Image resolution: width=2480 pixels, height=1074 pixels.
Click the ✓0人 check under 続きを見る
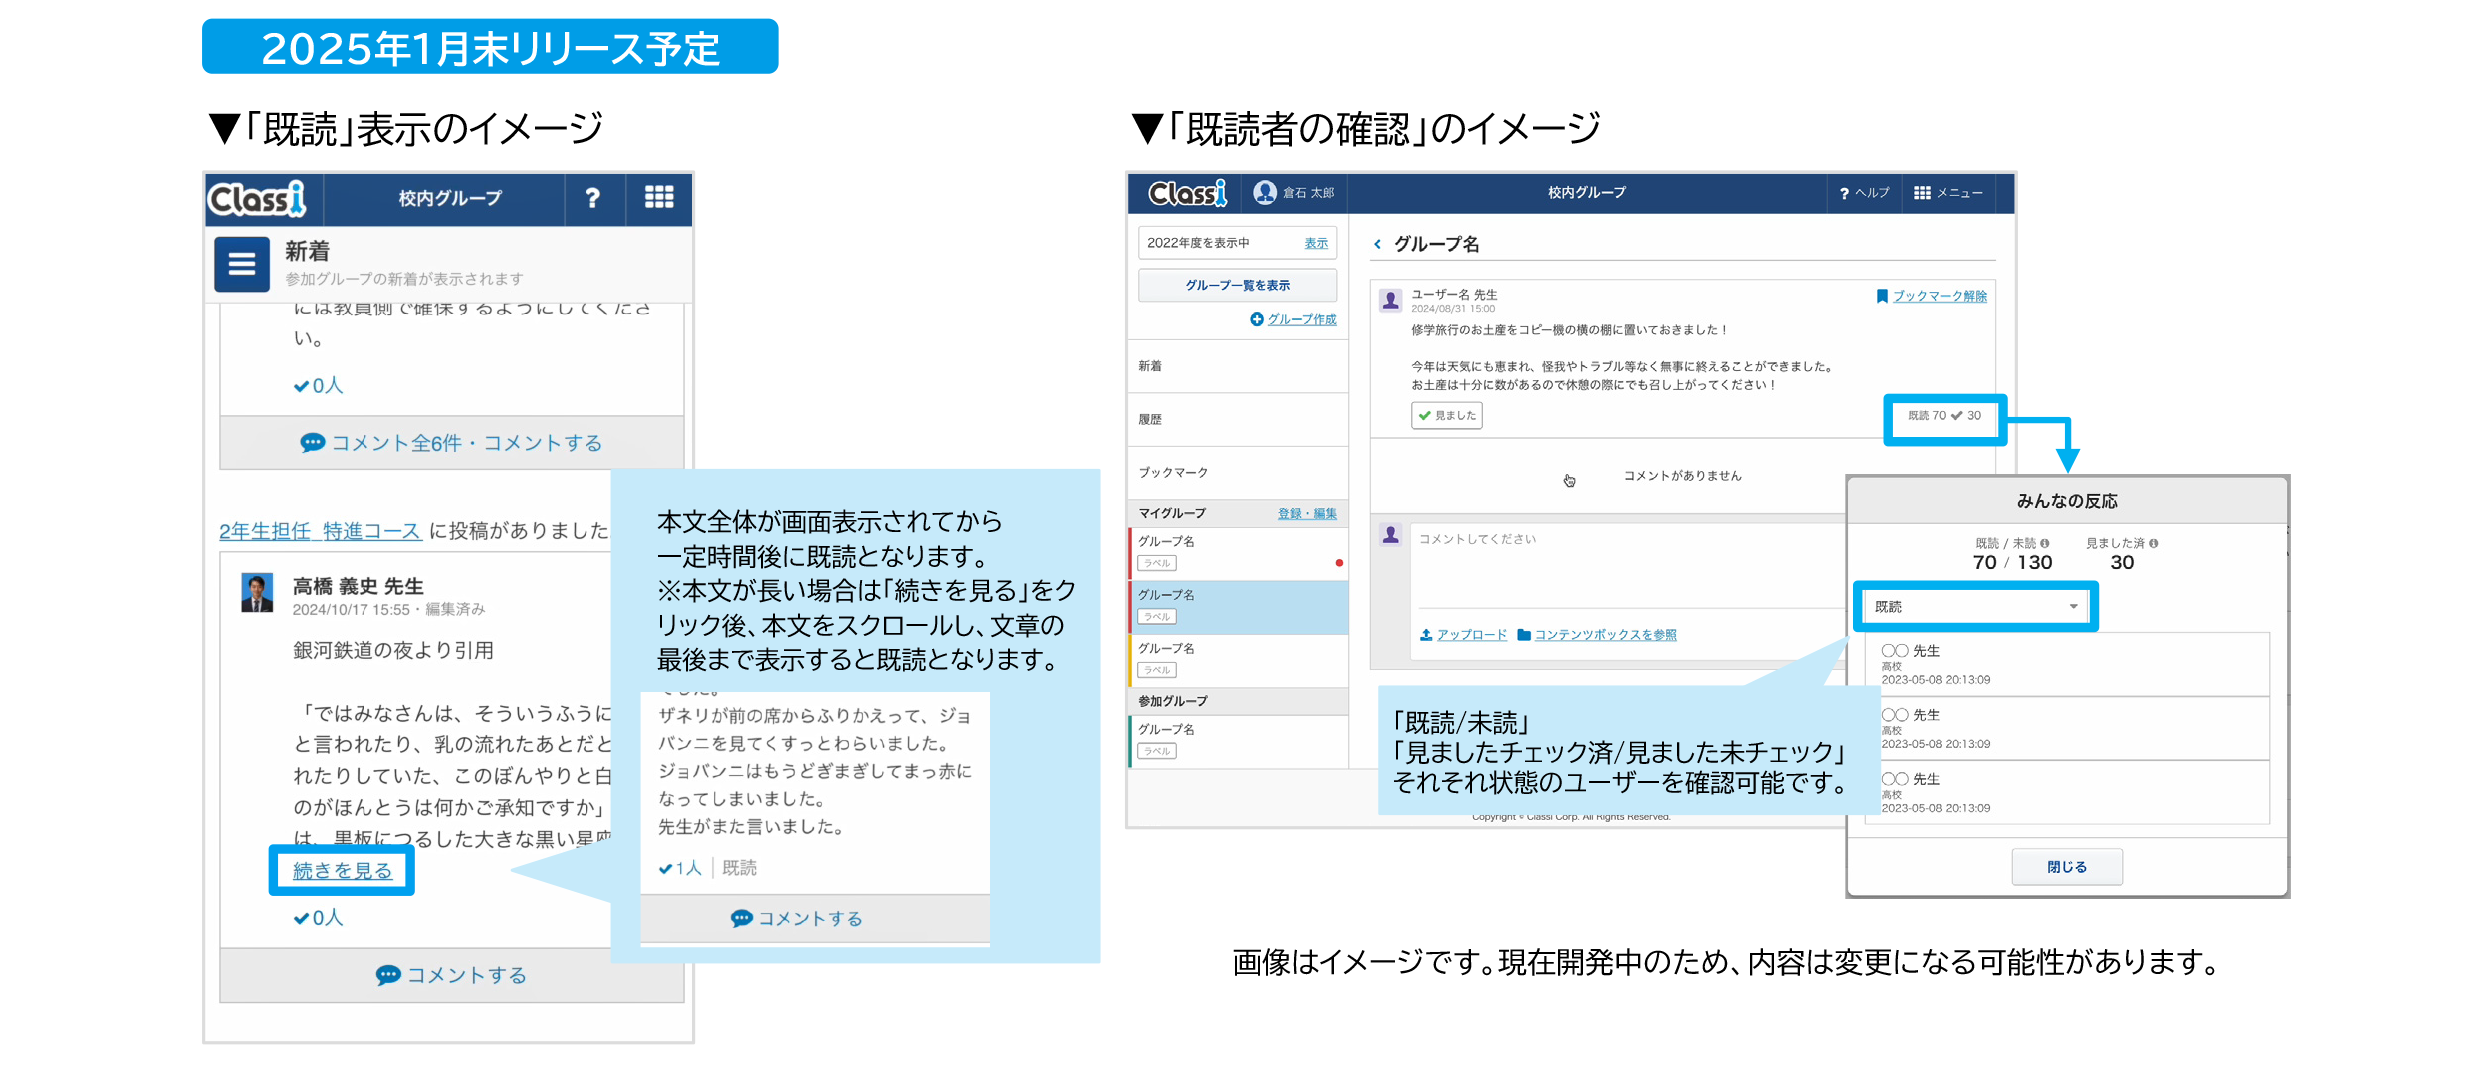click(x=318, y=917)
